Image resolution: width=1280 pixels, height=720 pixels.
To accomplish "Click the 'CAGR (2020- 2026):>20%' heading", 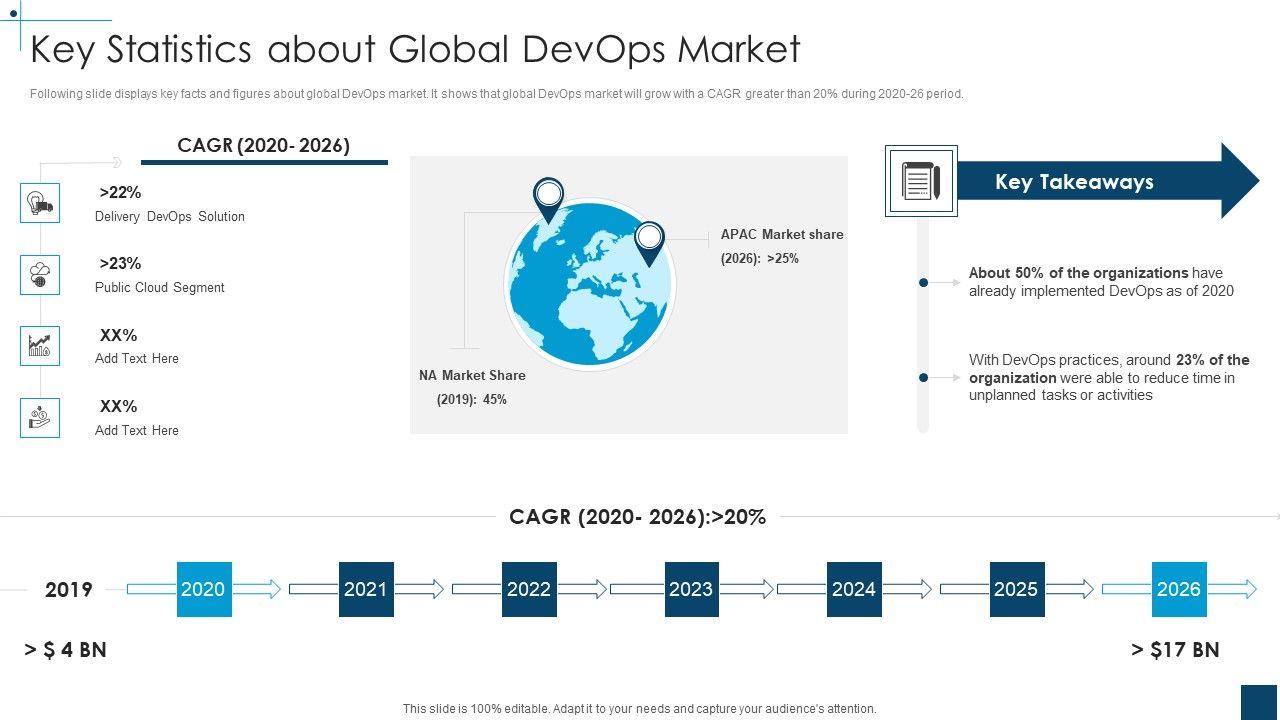I will [637, 517].
